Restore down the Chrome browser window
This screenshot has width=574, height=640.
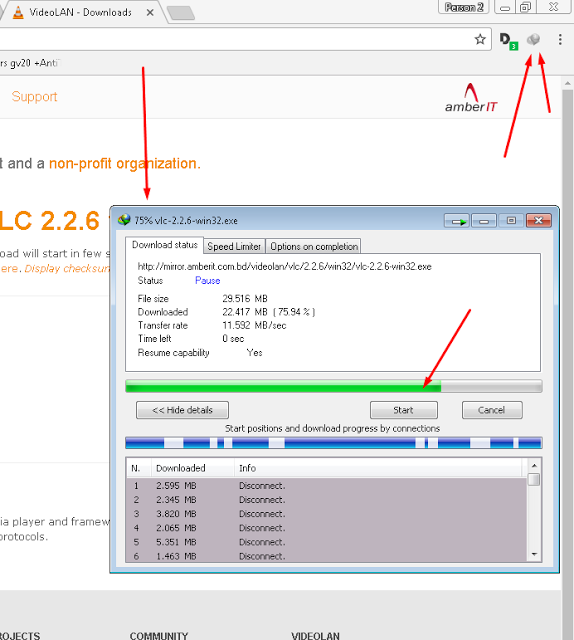point(526,7)
